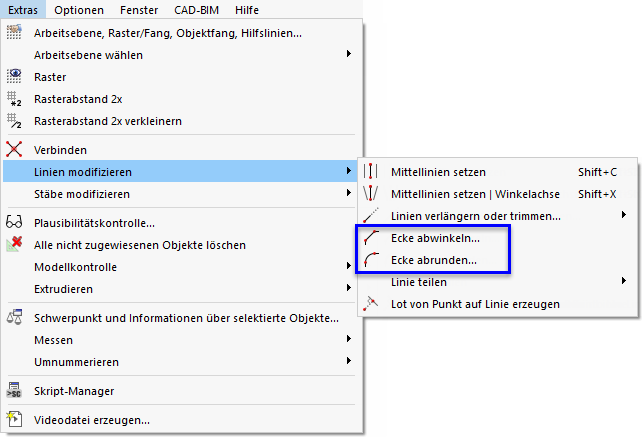Viewport: 642px width, 437px height.
Task: Expand the Linie teilen submenu arrow
Action: point(624,282)
